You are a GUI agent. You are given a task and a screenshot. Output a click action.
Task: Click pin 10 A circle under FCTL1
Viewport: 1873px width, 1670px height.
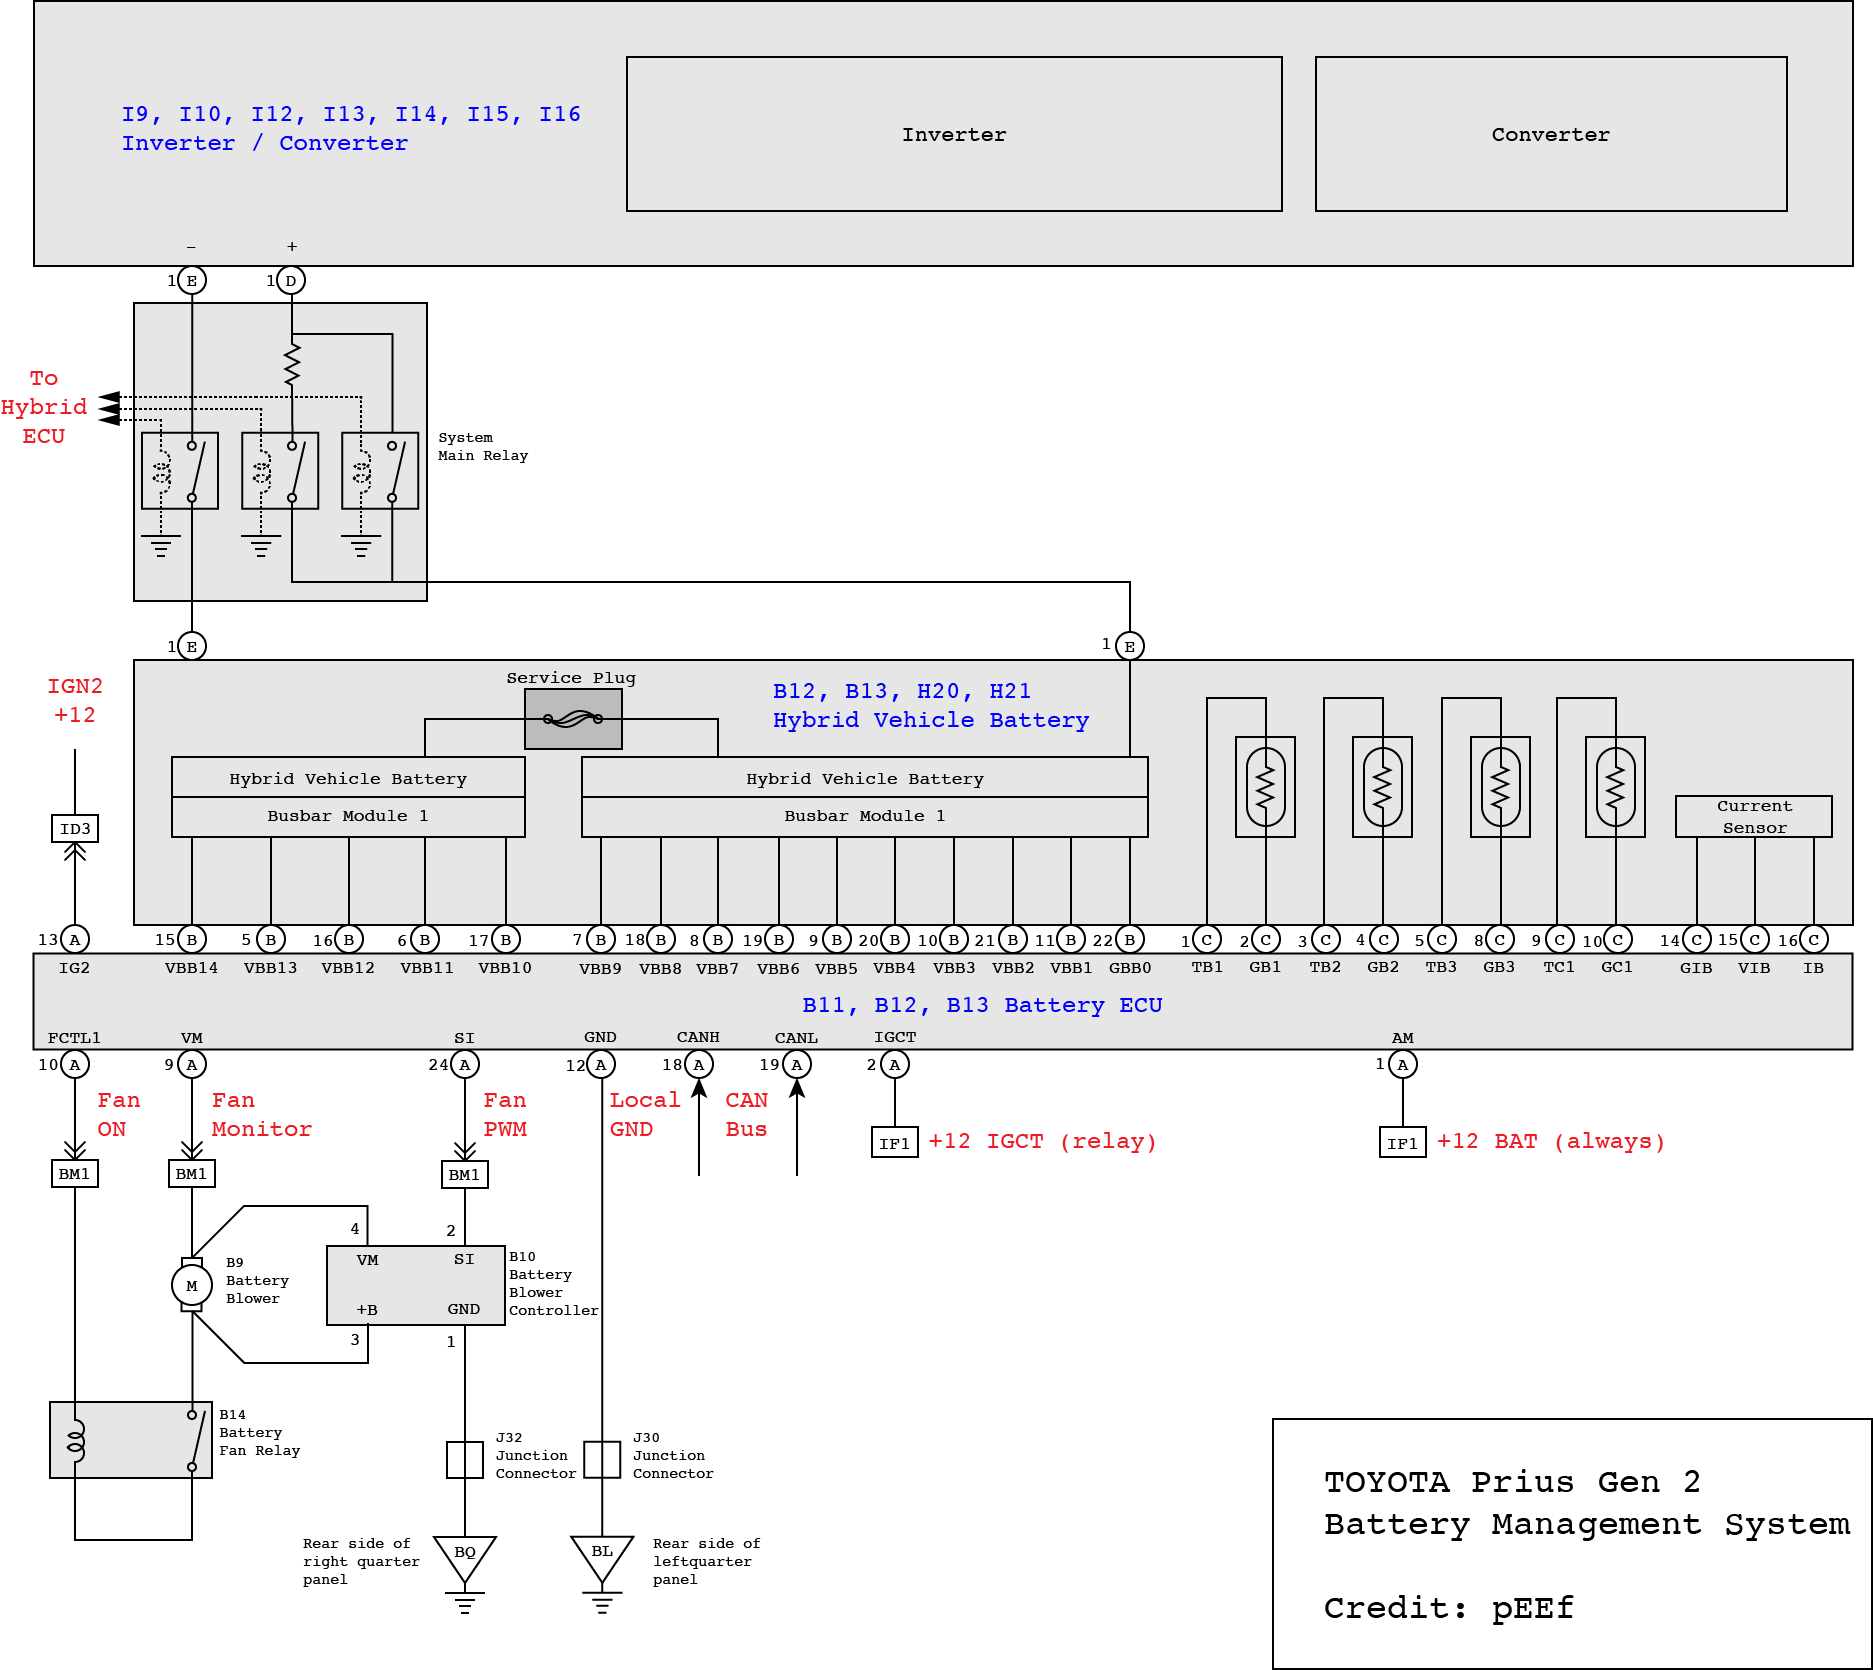(75, 1065)
